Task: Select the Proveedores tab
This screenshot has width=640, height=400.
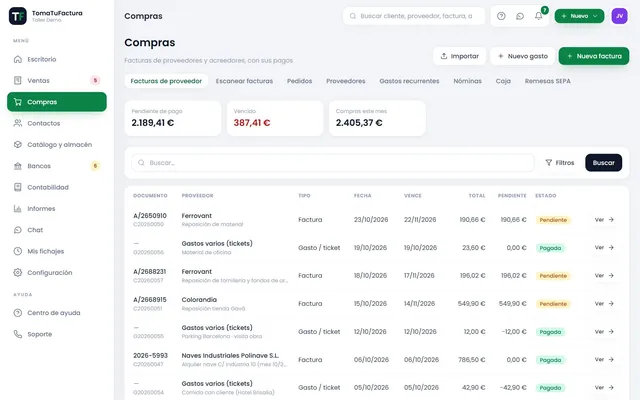Action: 345,81
